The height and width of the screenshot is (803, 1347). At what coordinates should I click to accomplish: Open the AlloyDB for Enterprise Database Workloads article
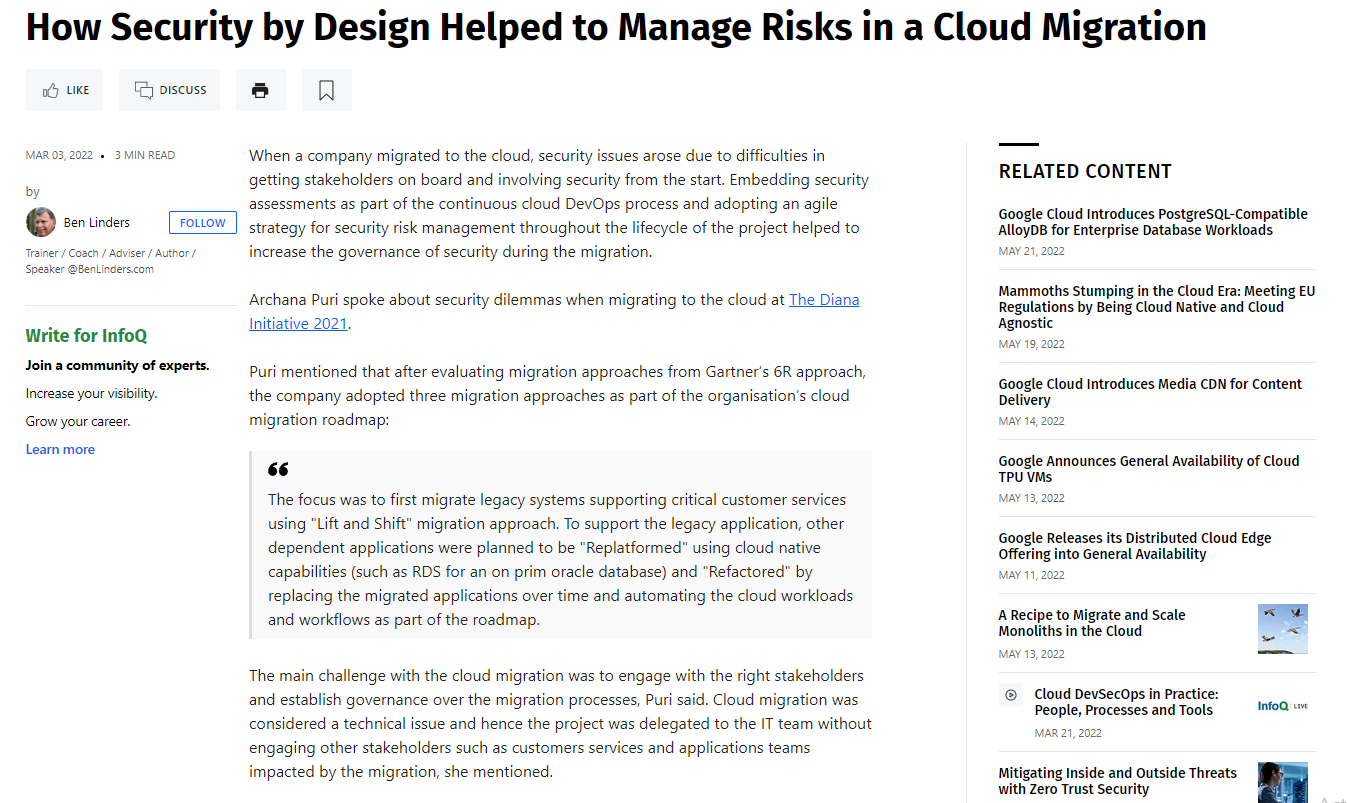click(1153, 222)
